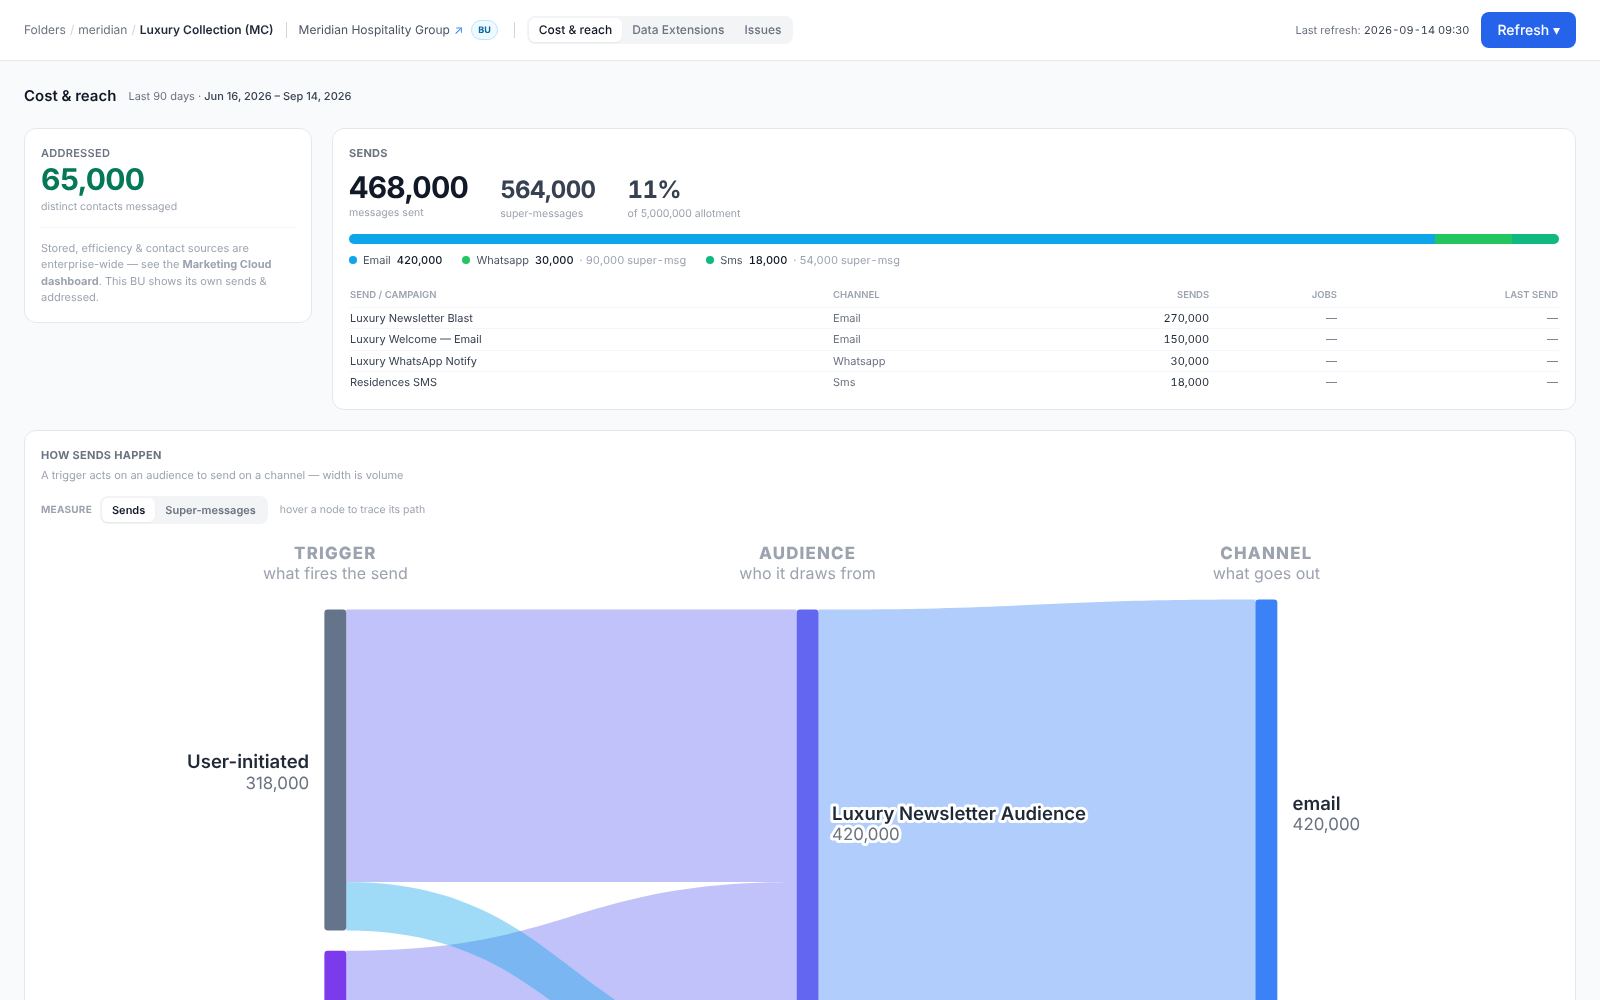Open the external link arrow beside Meridian Hospitality Group

pos(459,30)
